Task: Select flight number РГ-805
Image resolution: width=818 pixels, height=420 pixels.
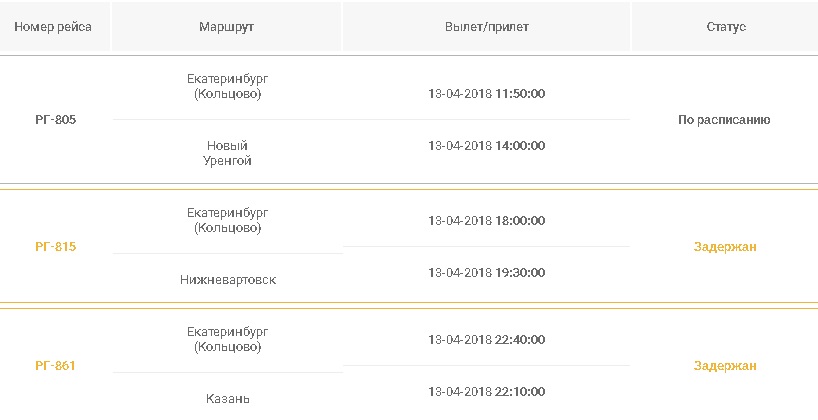Action: pos(56,119)
